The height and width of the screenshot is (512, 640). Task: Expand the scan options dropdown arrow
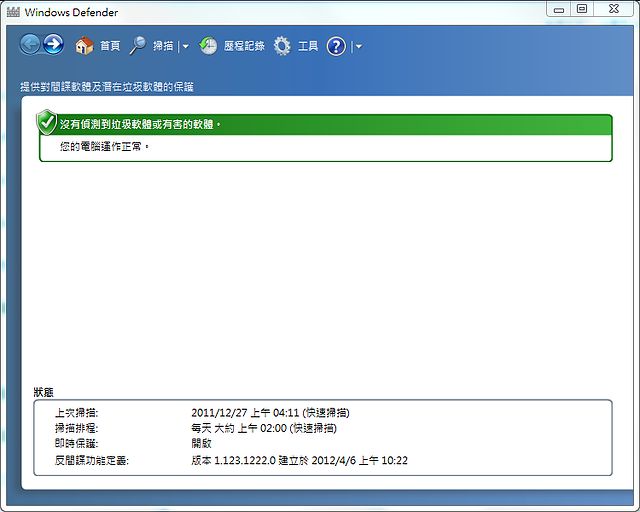186,47
